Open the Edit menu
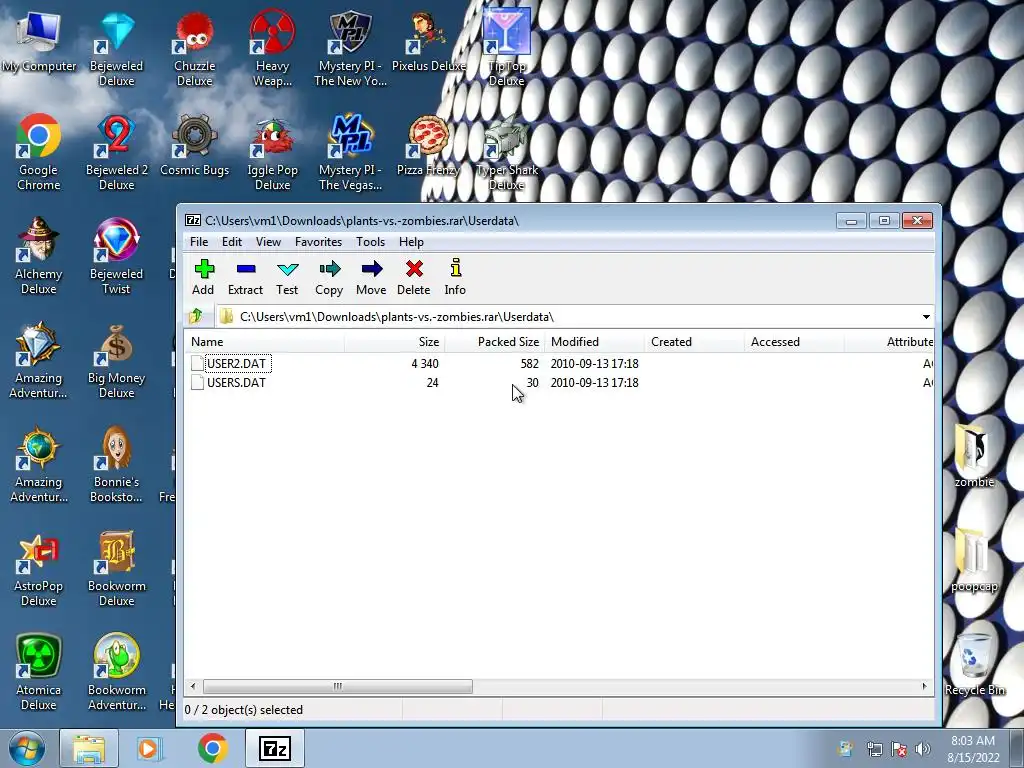This screenshot has height=768, width=1024. (232, 242)
